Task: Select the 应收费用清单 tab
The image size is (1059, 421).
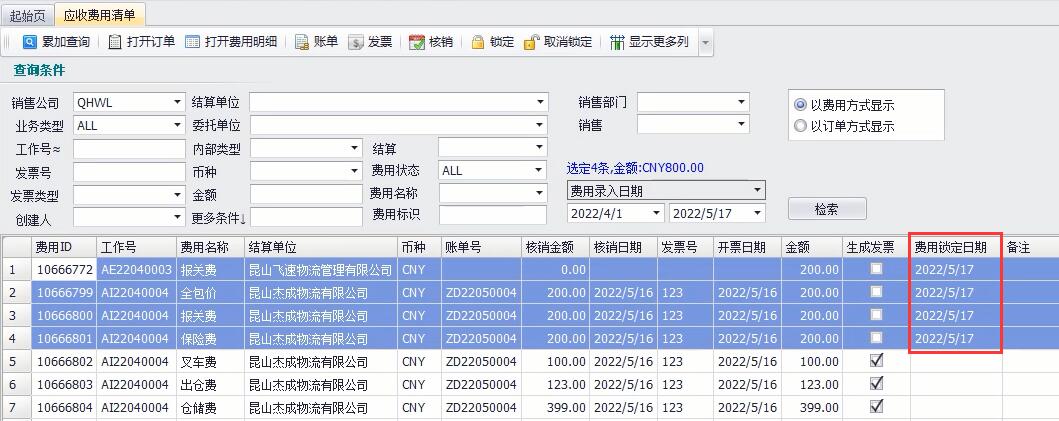Action: click(102, 15)
